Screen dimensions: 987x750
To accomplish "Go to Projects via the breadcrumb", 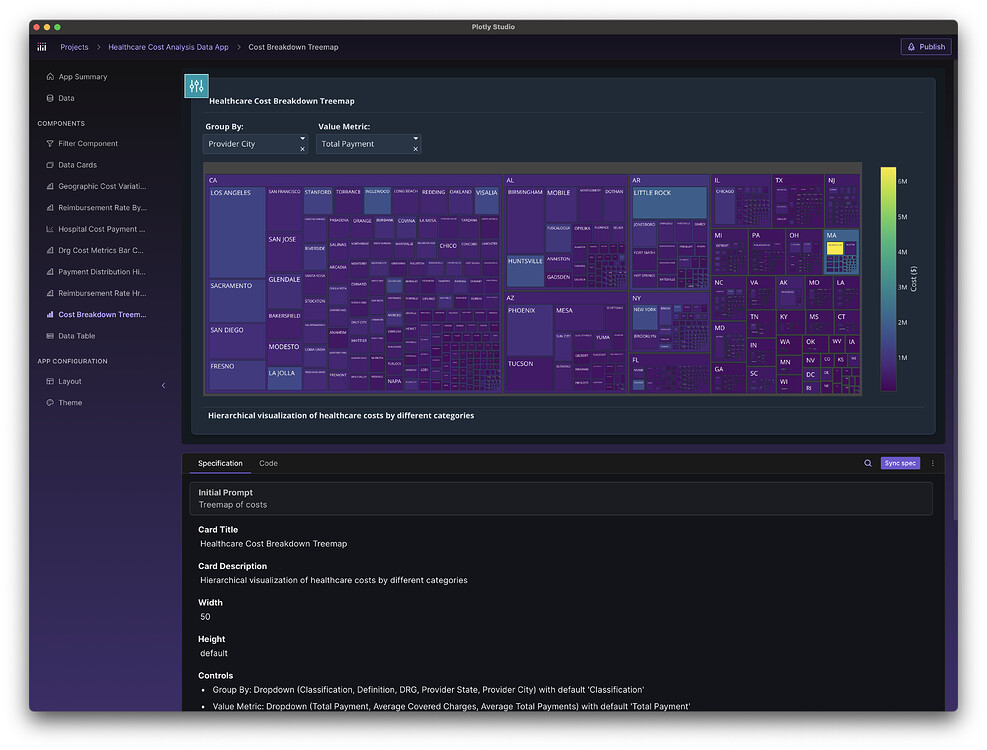I will pos(74,46).
